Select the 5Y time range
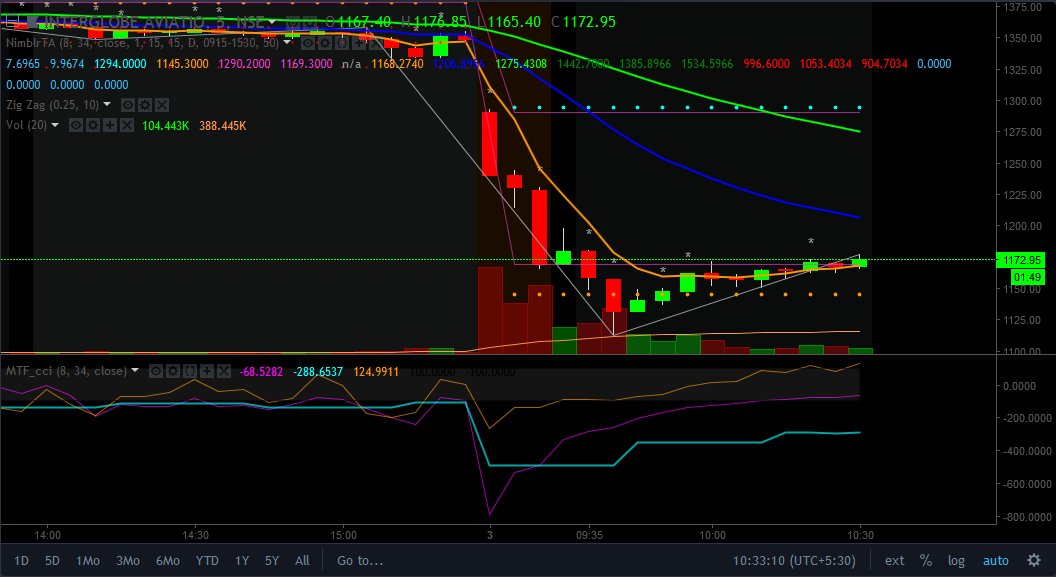 pos(271,561)
